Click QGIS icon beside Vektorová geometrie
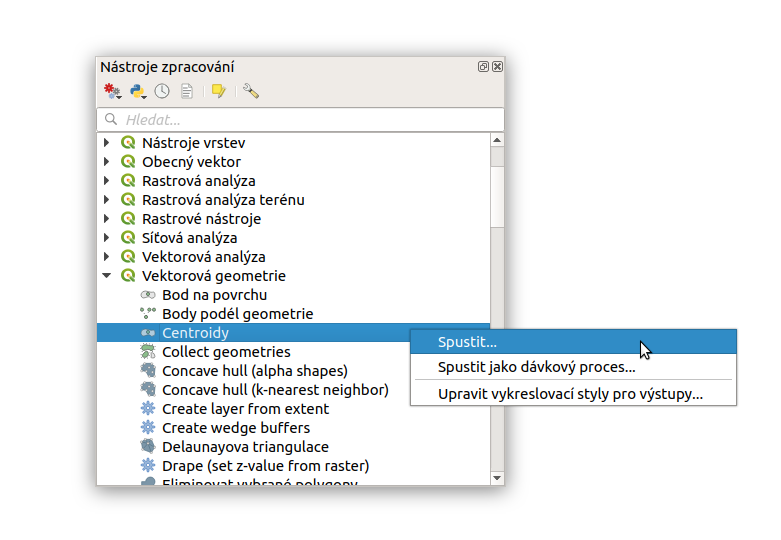This screenshot has height=540, width=781. 128,275
